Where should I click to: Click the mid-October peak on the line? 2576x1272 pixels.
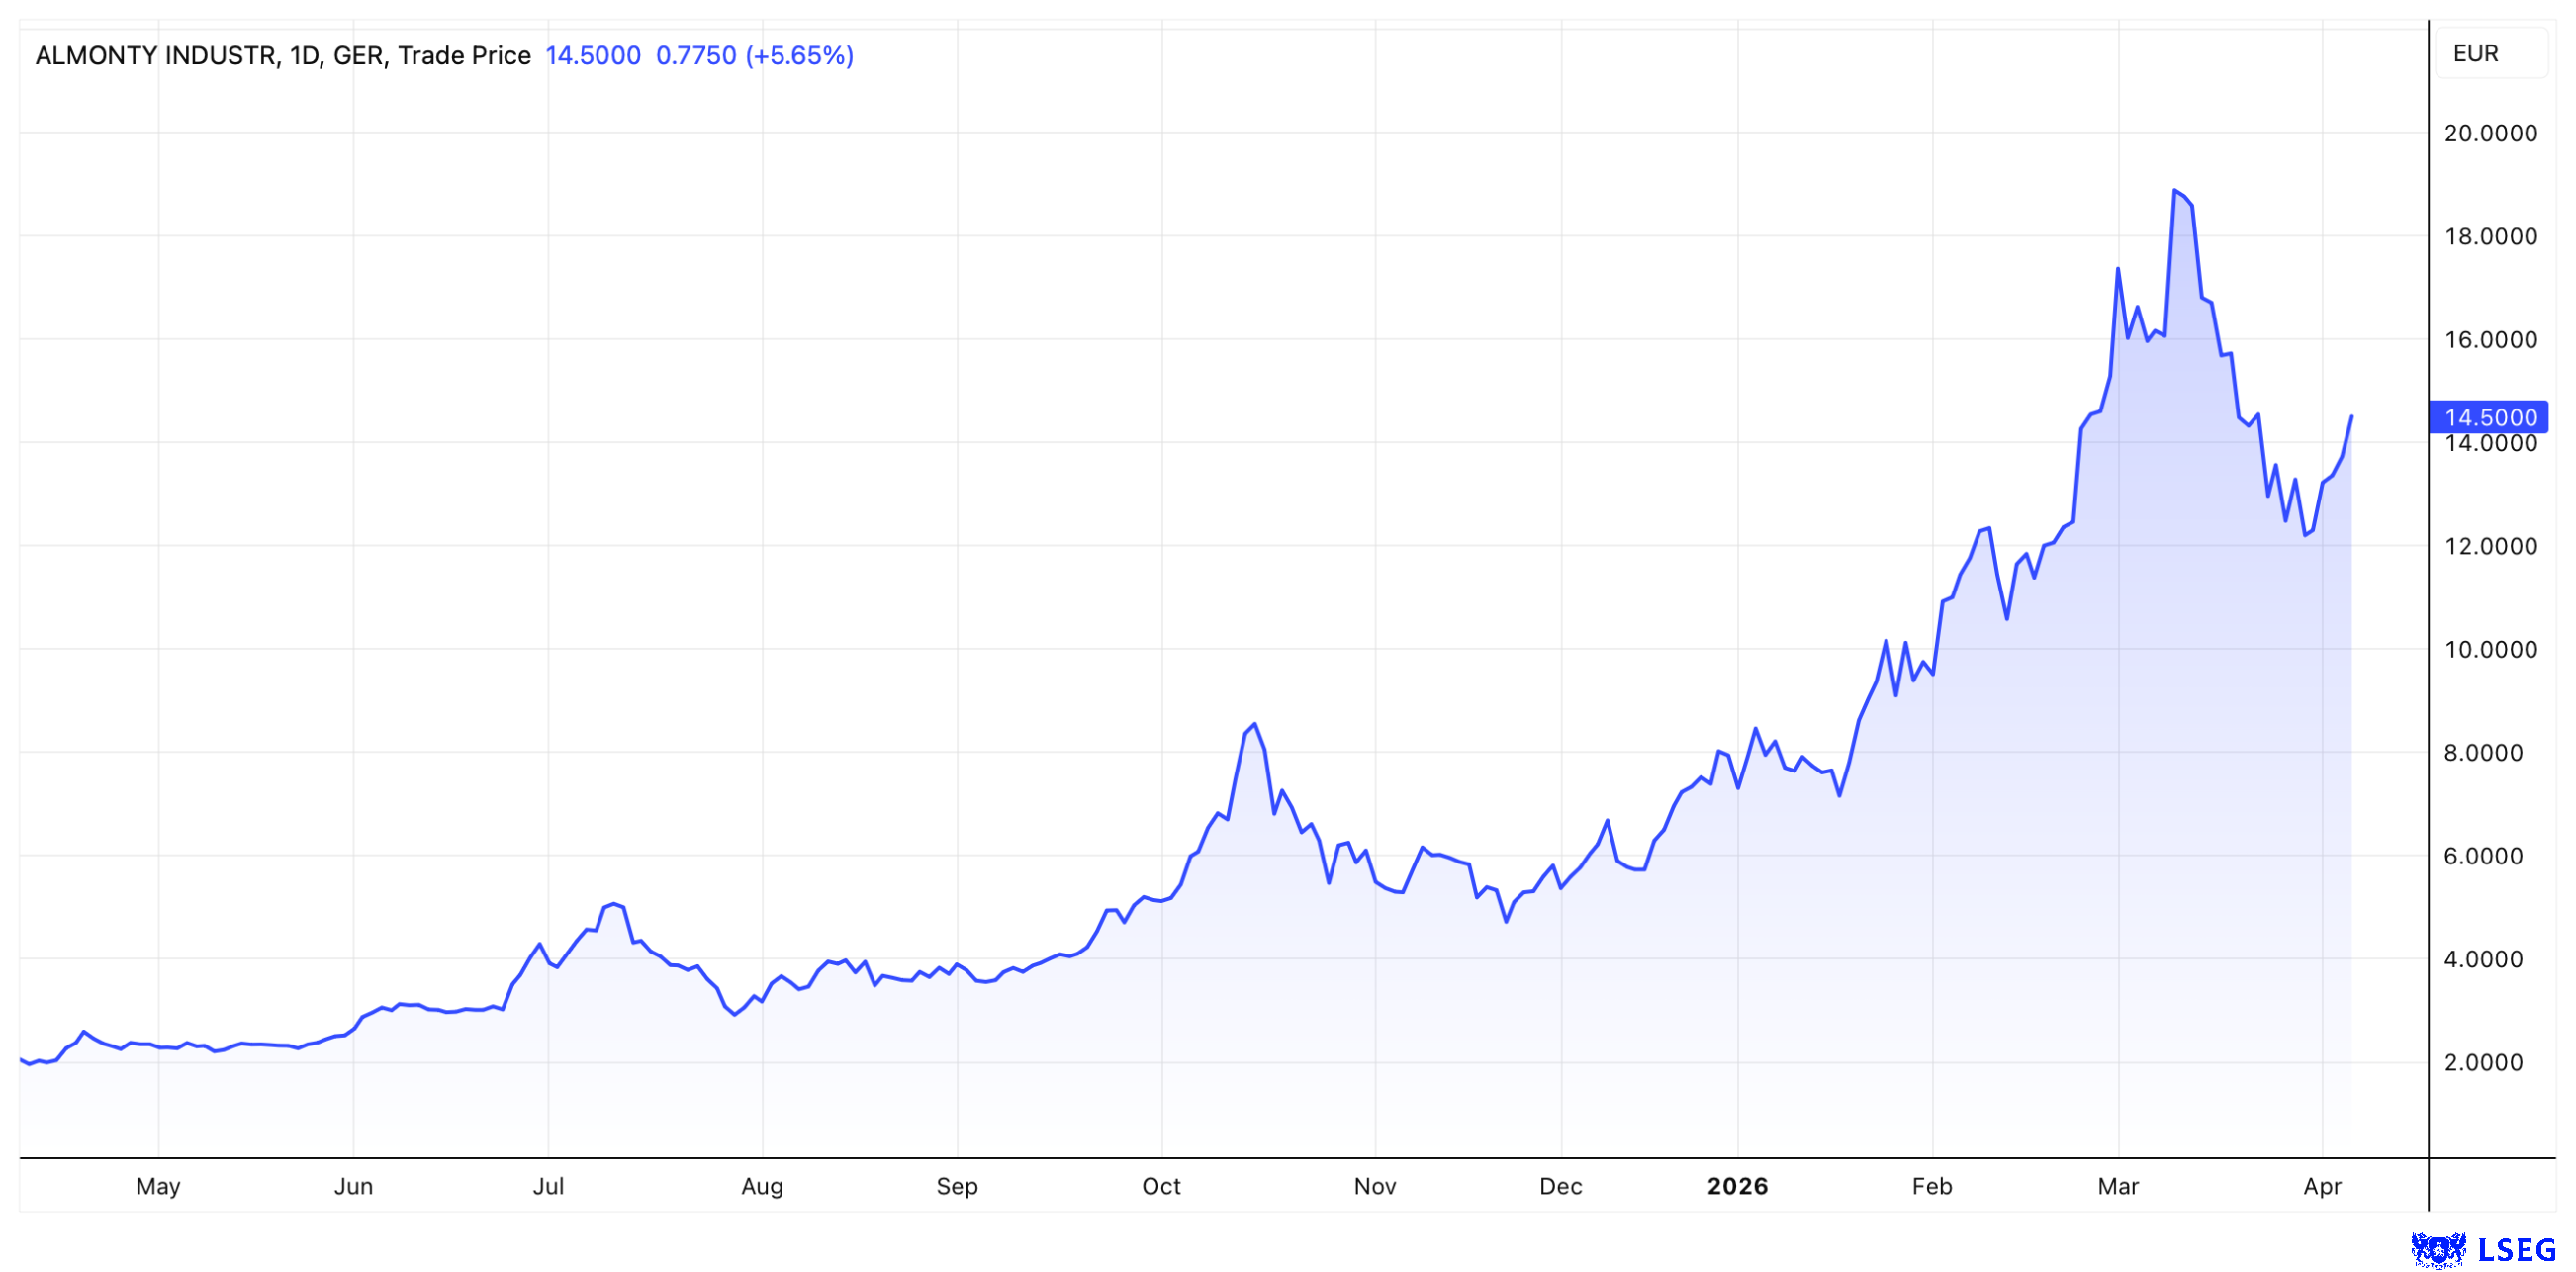1254,725
